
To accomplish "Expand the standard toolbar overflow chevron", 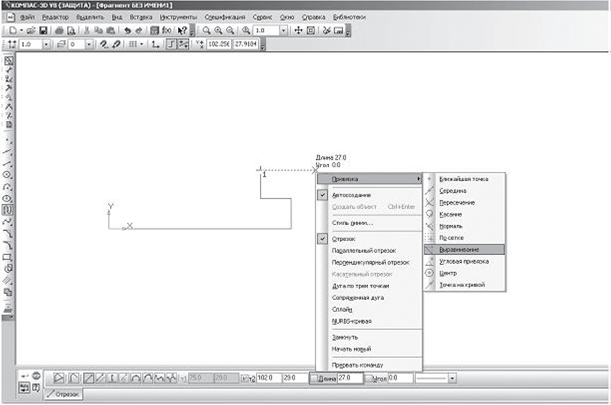I will click(192, 31).
